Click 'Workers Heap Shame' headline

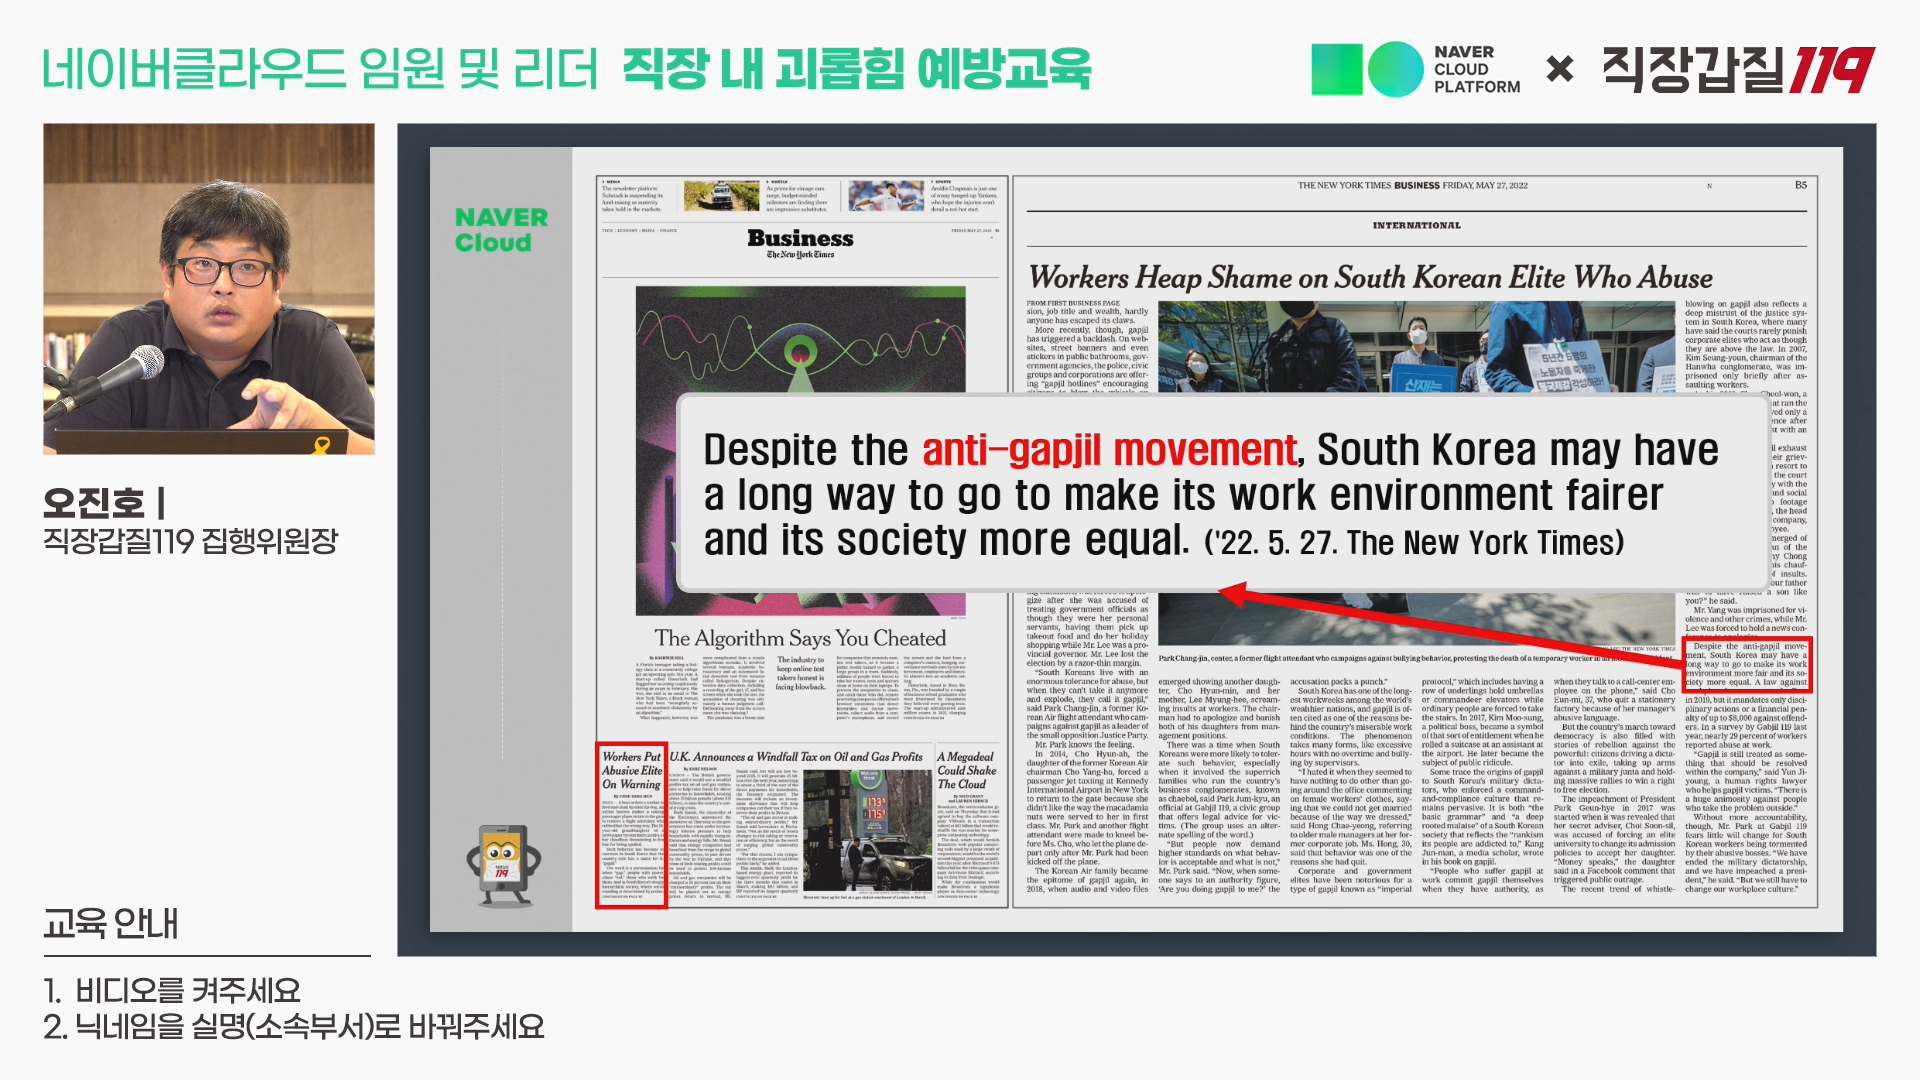pyautogui.click(x=1370, y=277)
